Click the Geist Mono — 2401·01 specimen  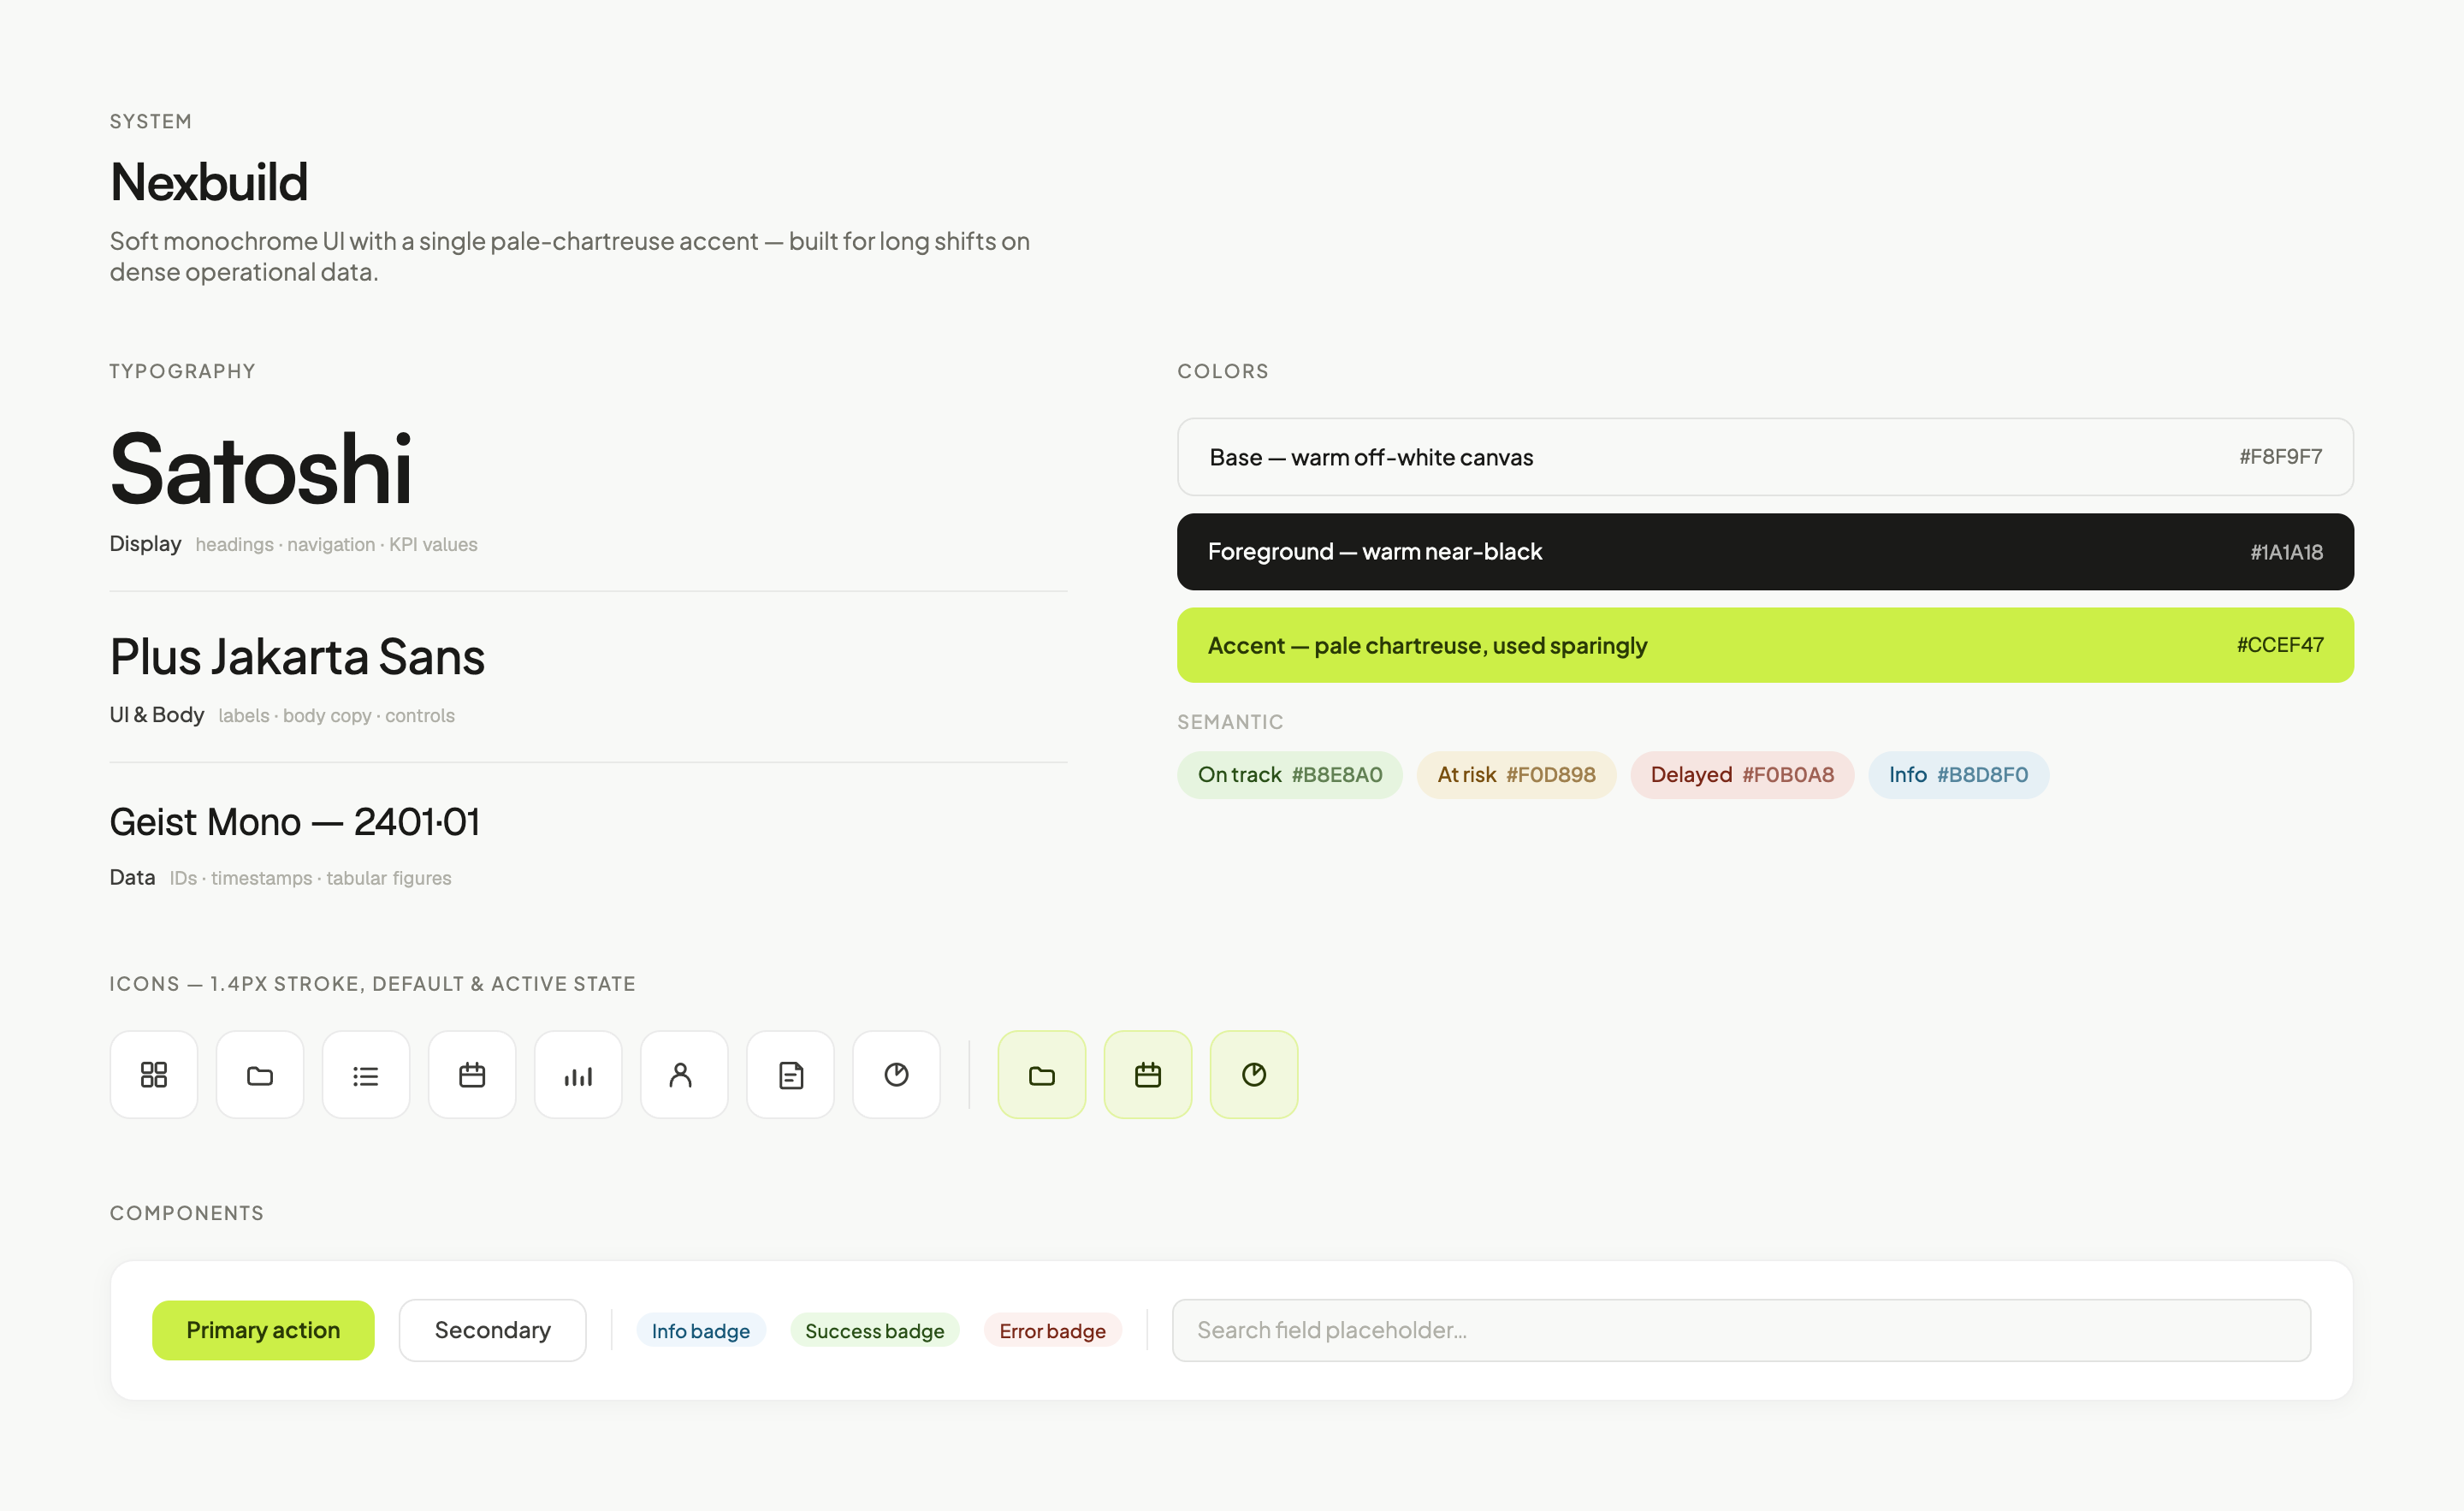(x=295, y=822)
